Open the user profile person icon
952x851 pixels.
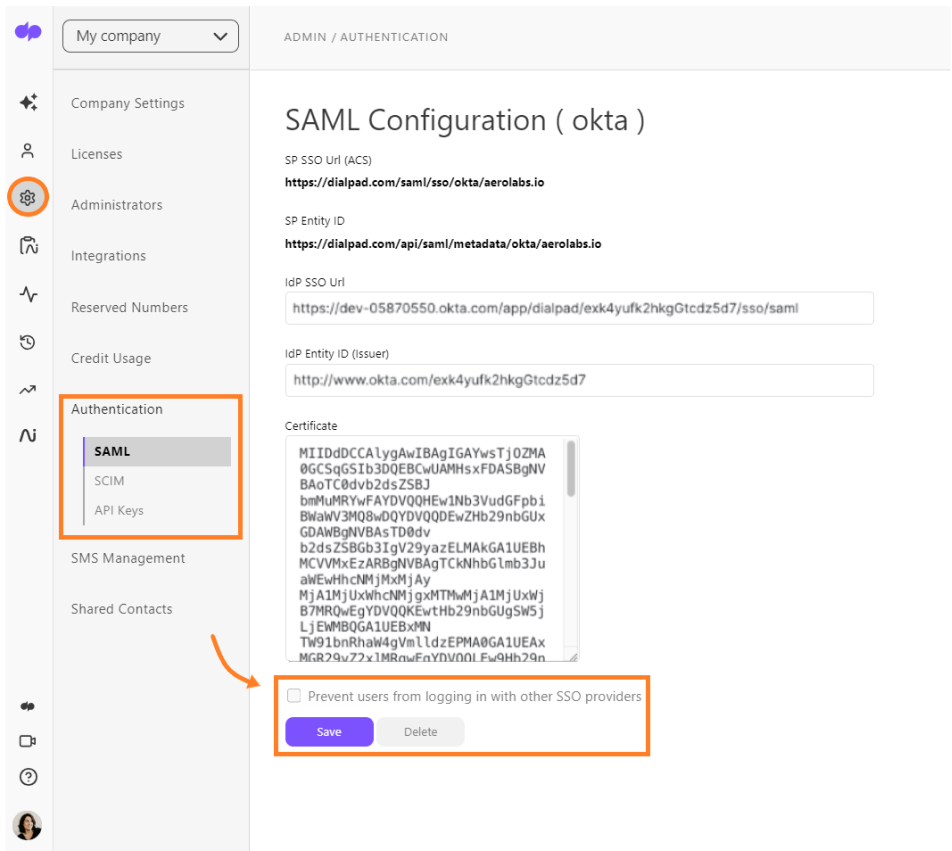coord(27,151)
